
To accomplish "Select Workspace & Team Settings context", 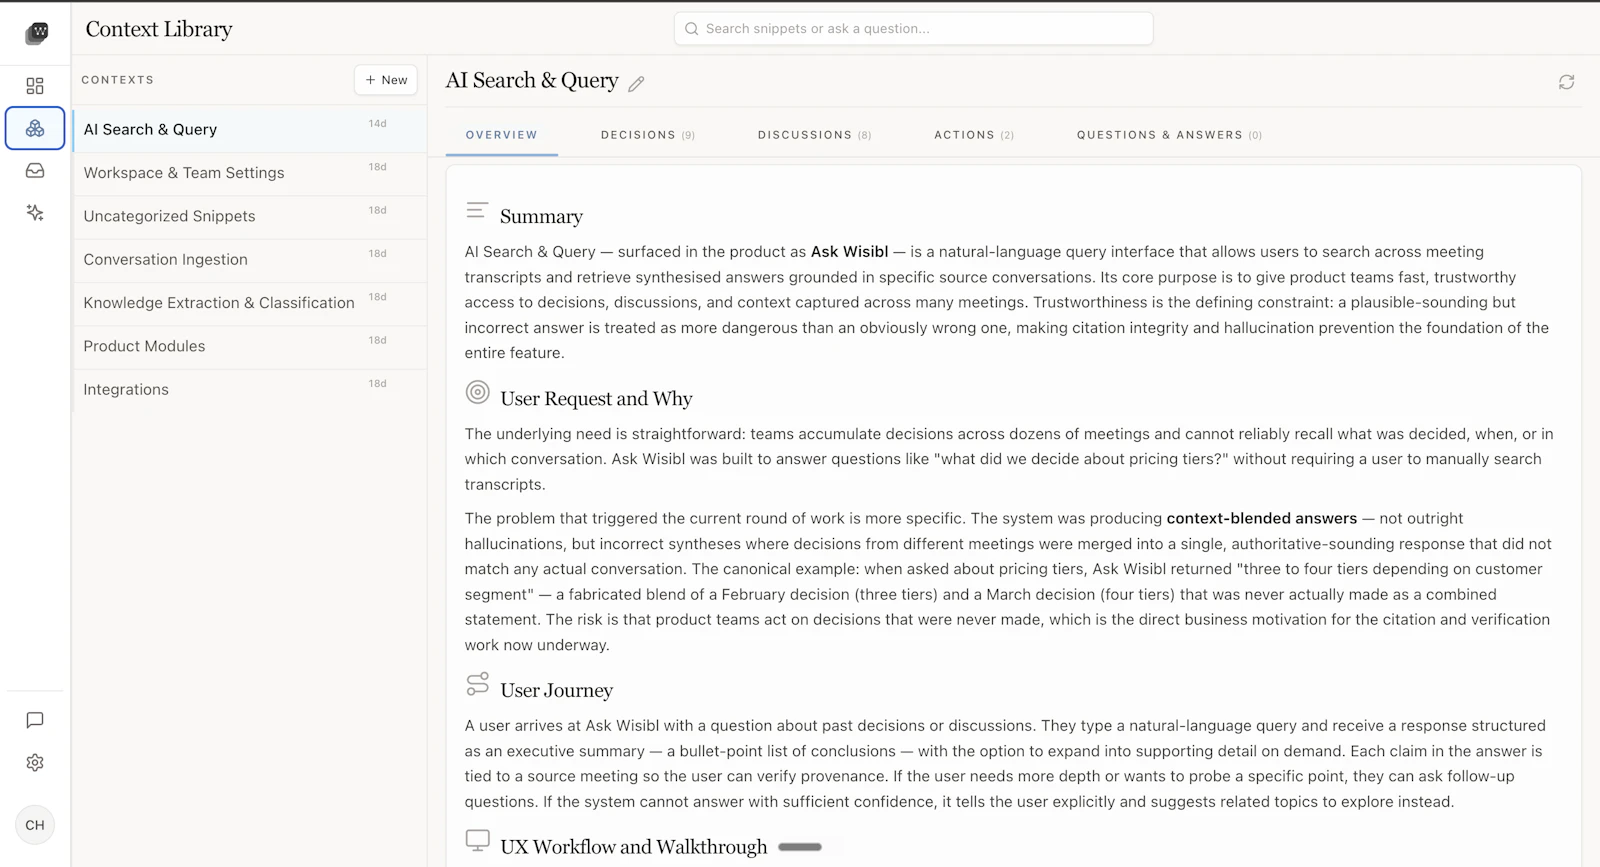I will 250,173.
